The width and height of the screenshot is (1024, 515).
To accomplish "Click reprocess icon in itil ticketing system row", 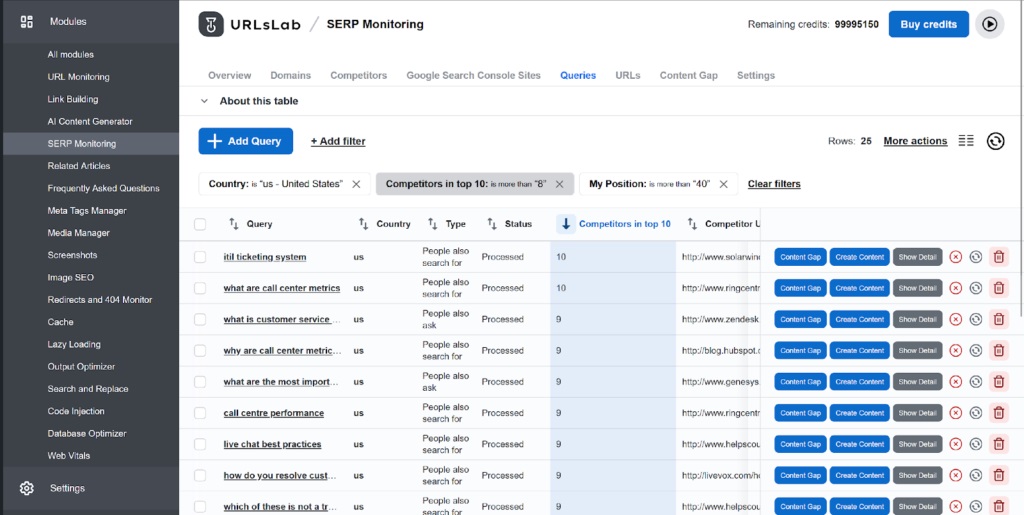I will [976, 257].
